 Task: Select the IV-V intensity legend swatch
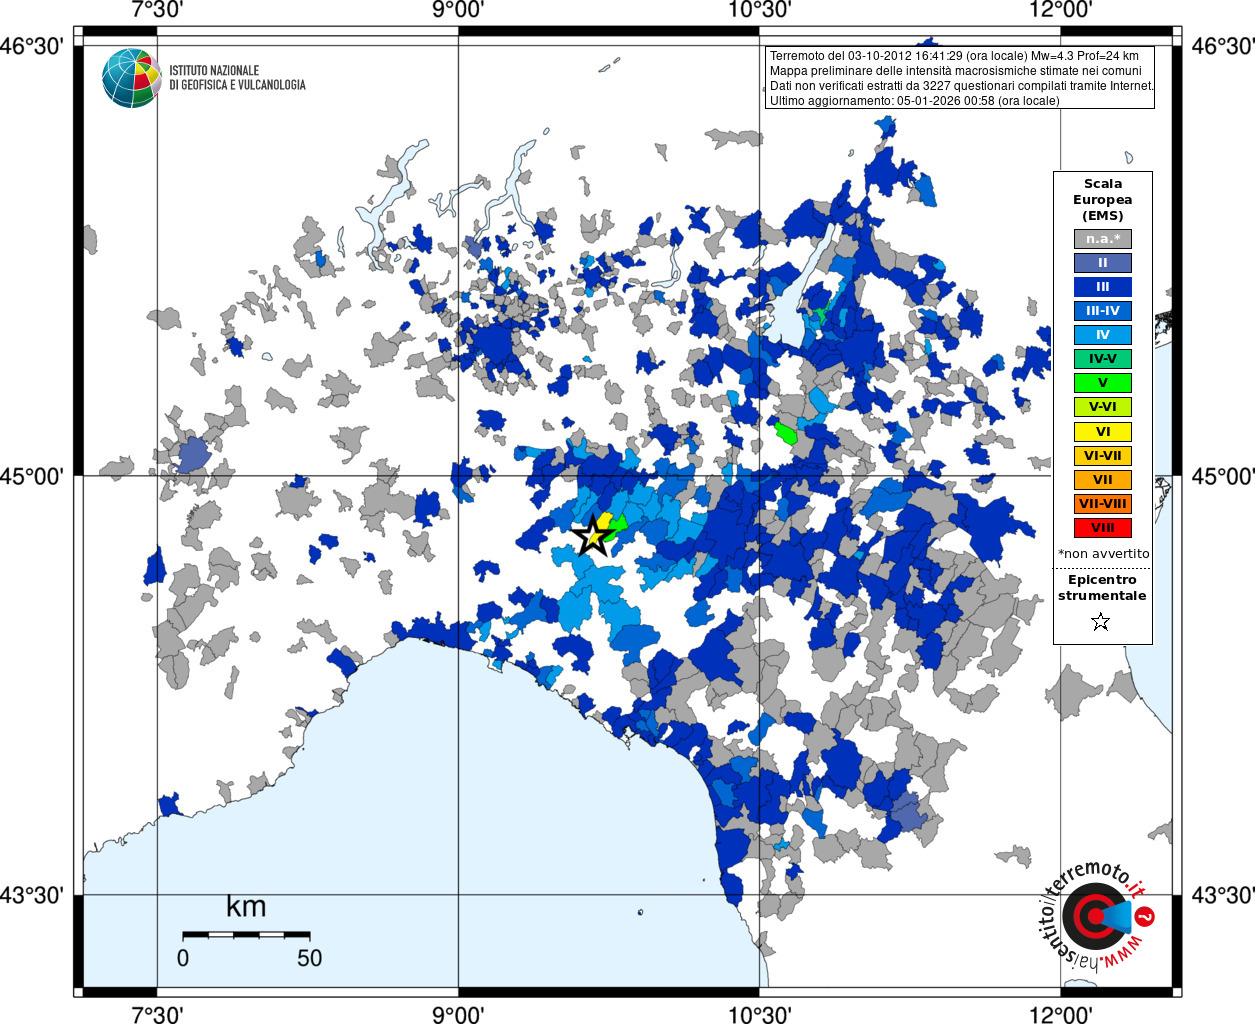coord(1103,359)
